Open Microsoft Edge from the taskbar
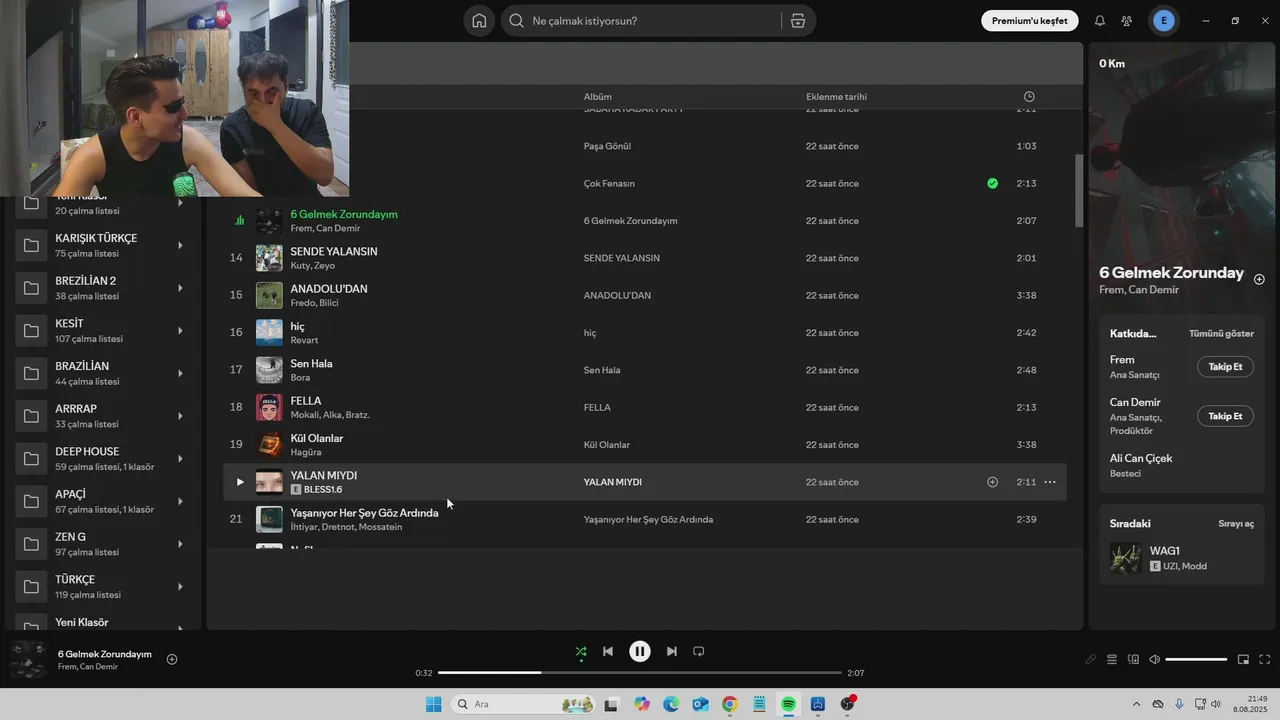 pos(671,704)
